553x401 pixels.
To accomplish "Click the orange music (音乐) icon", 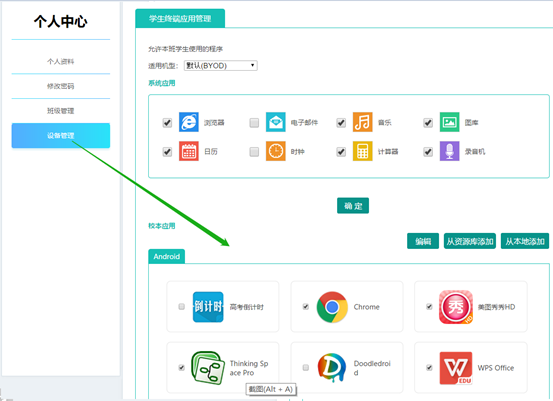I will point(363,122).
